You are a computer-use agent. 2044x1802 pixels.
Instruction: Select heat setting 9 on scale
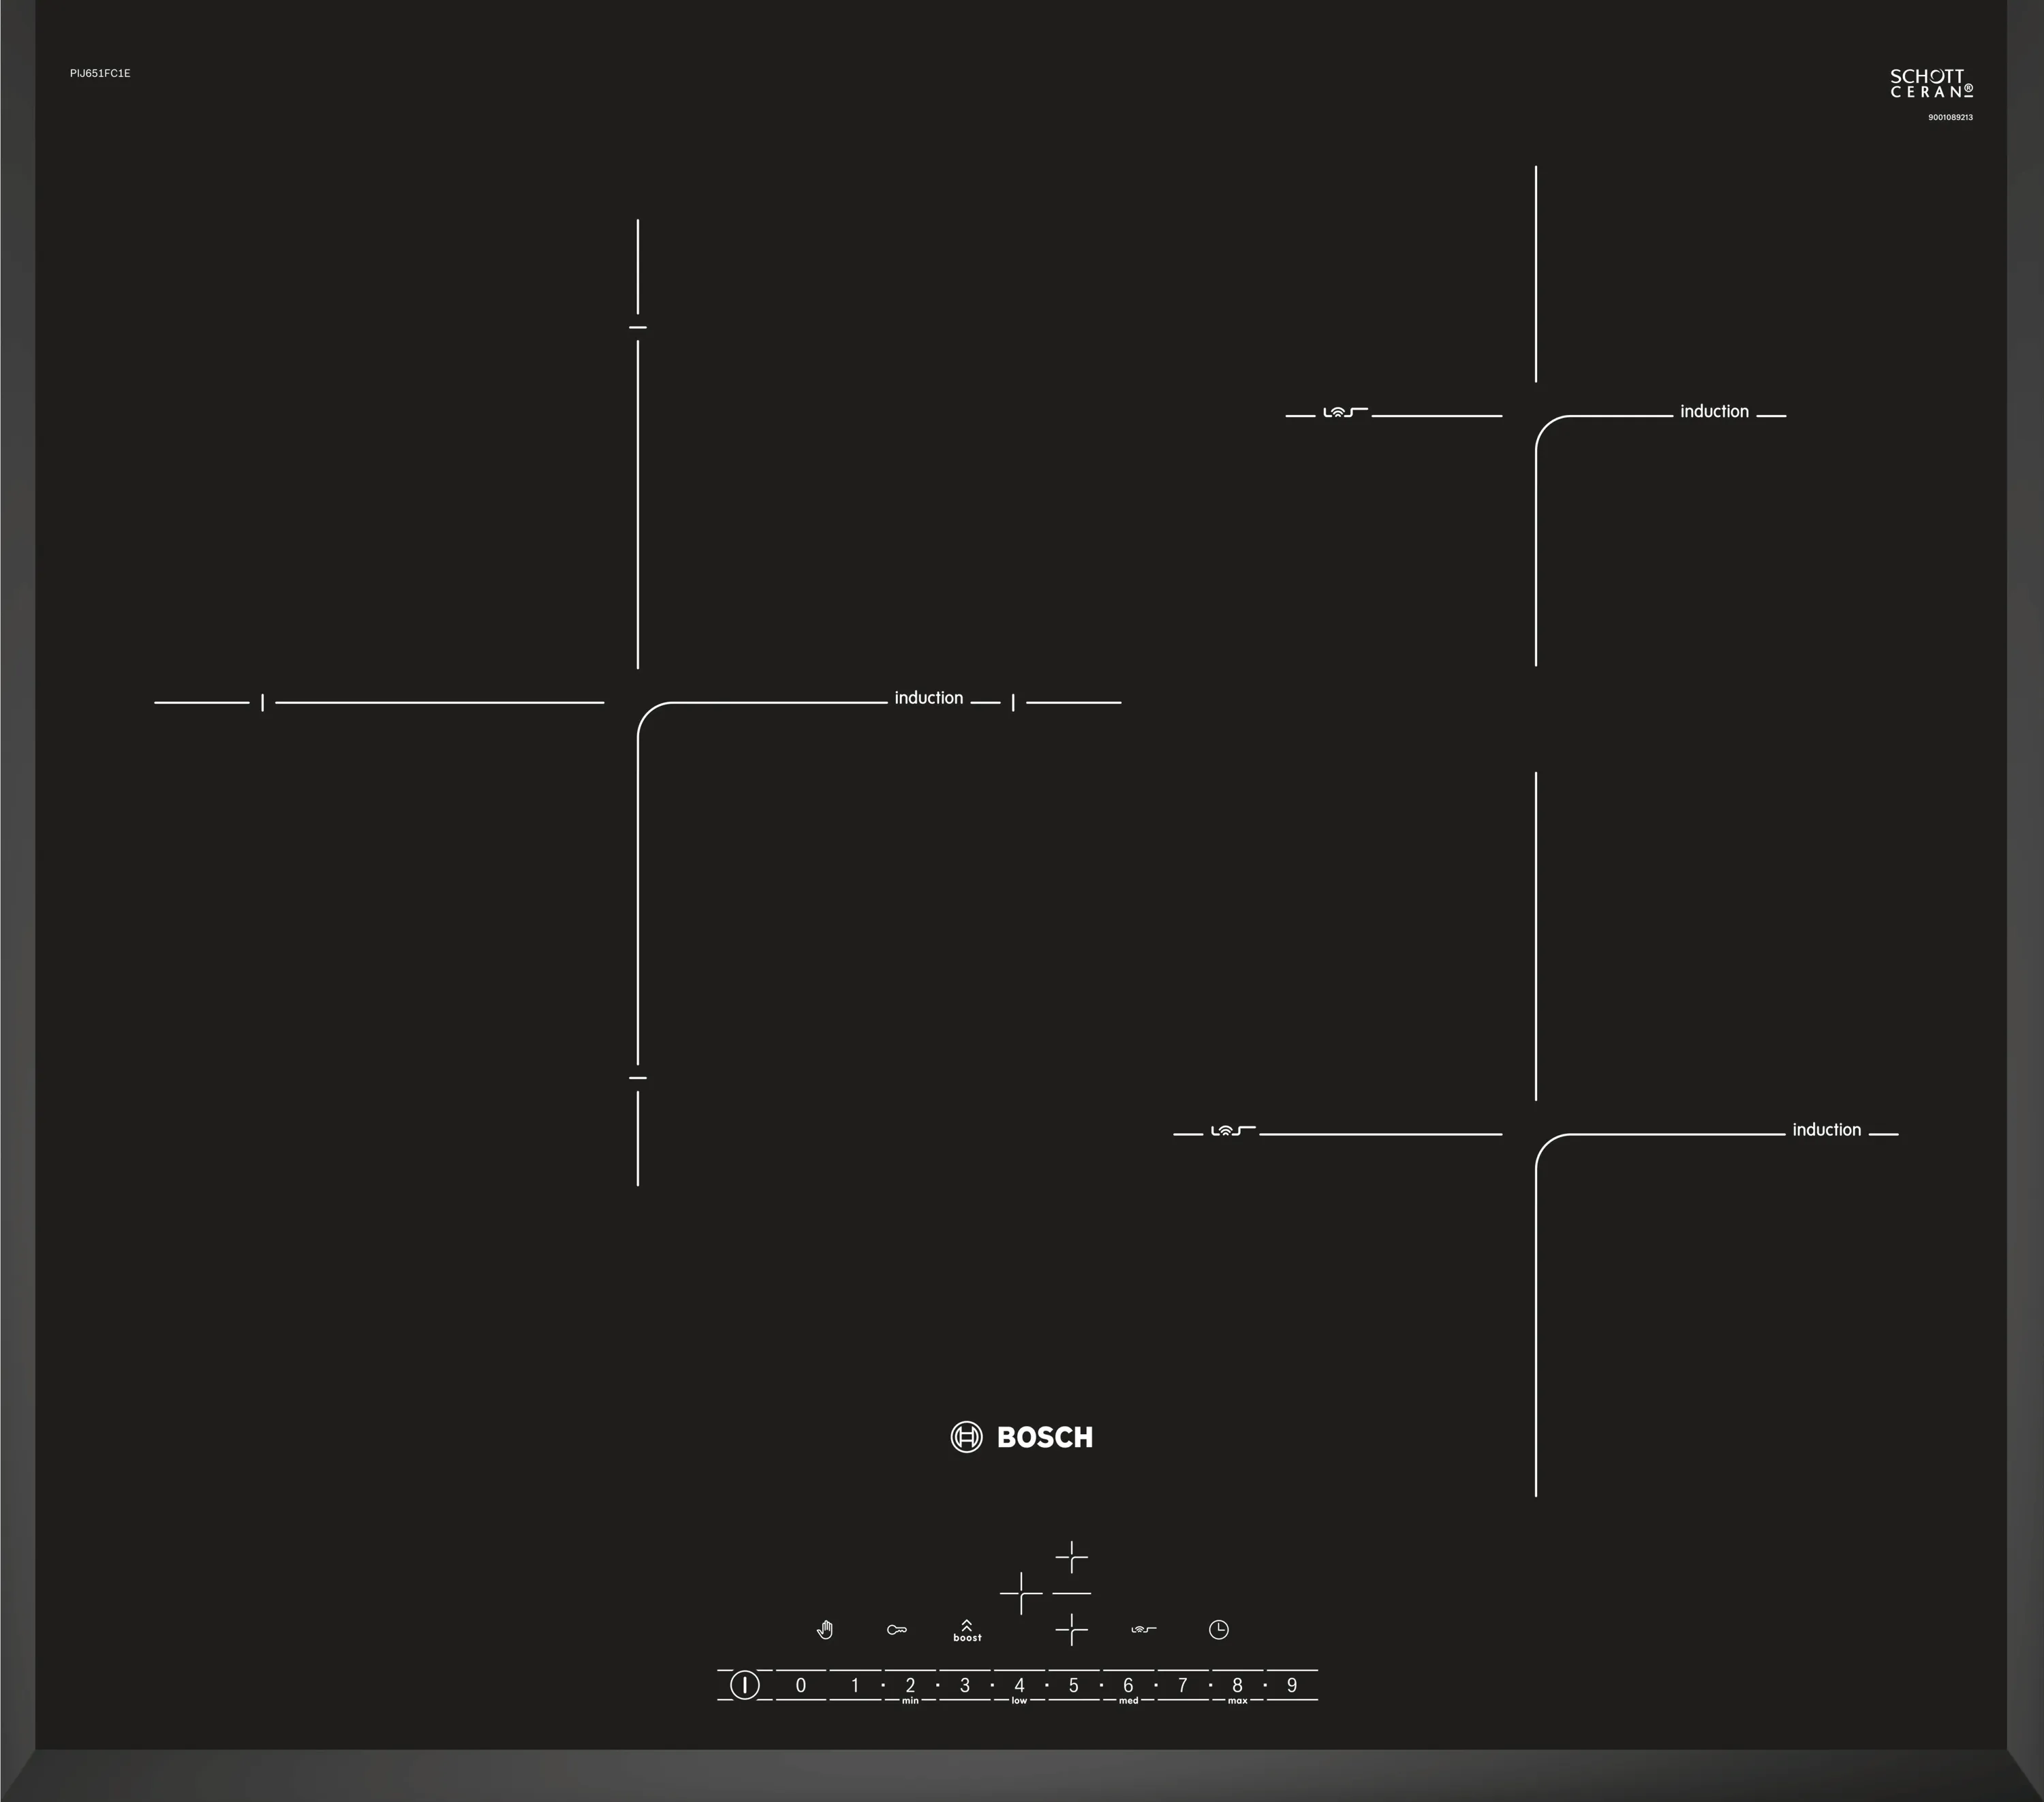pyautogui.click(x=1292, y=1685)
